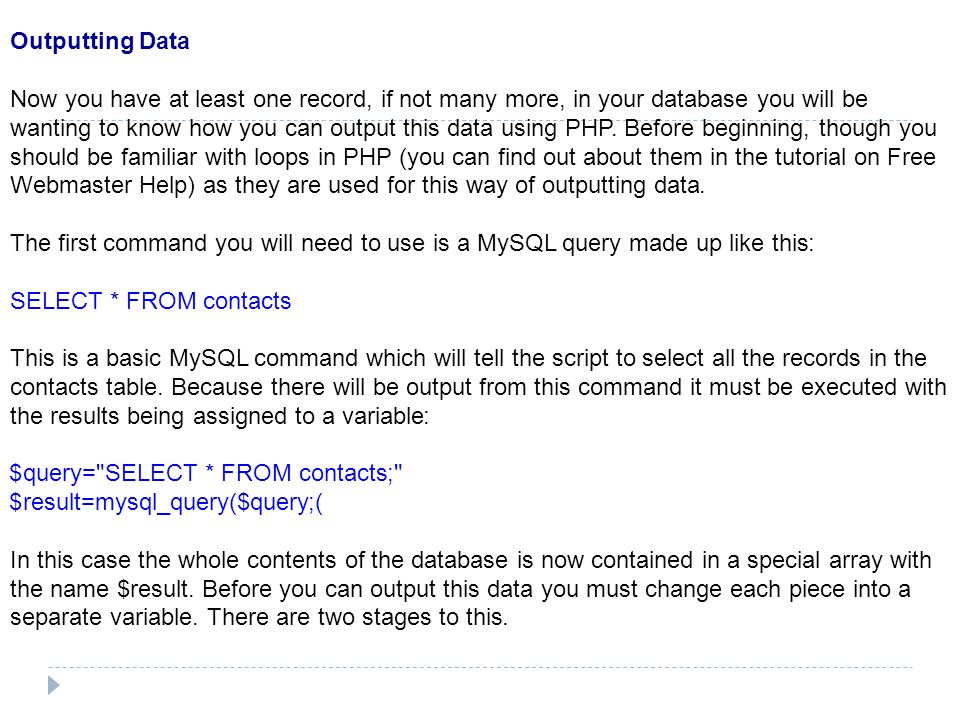Click the phrase contacts table

[86, 387]
